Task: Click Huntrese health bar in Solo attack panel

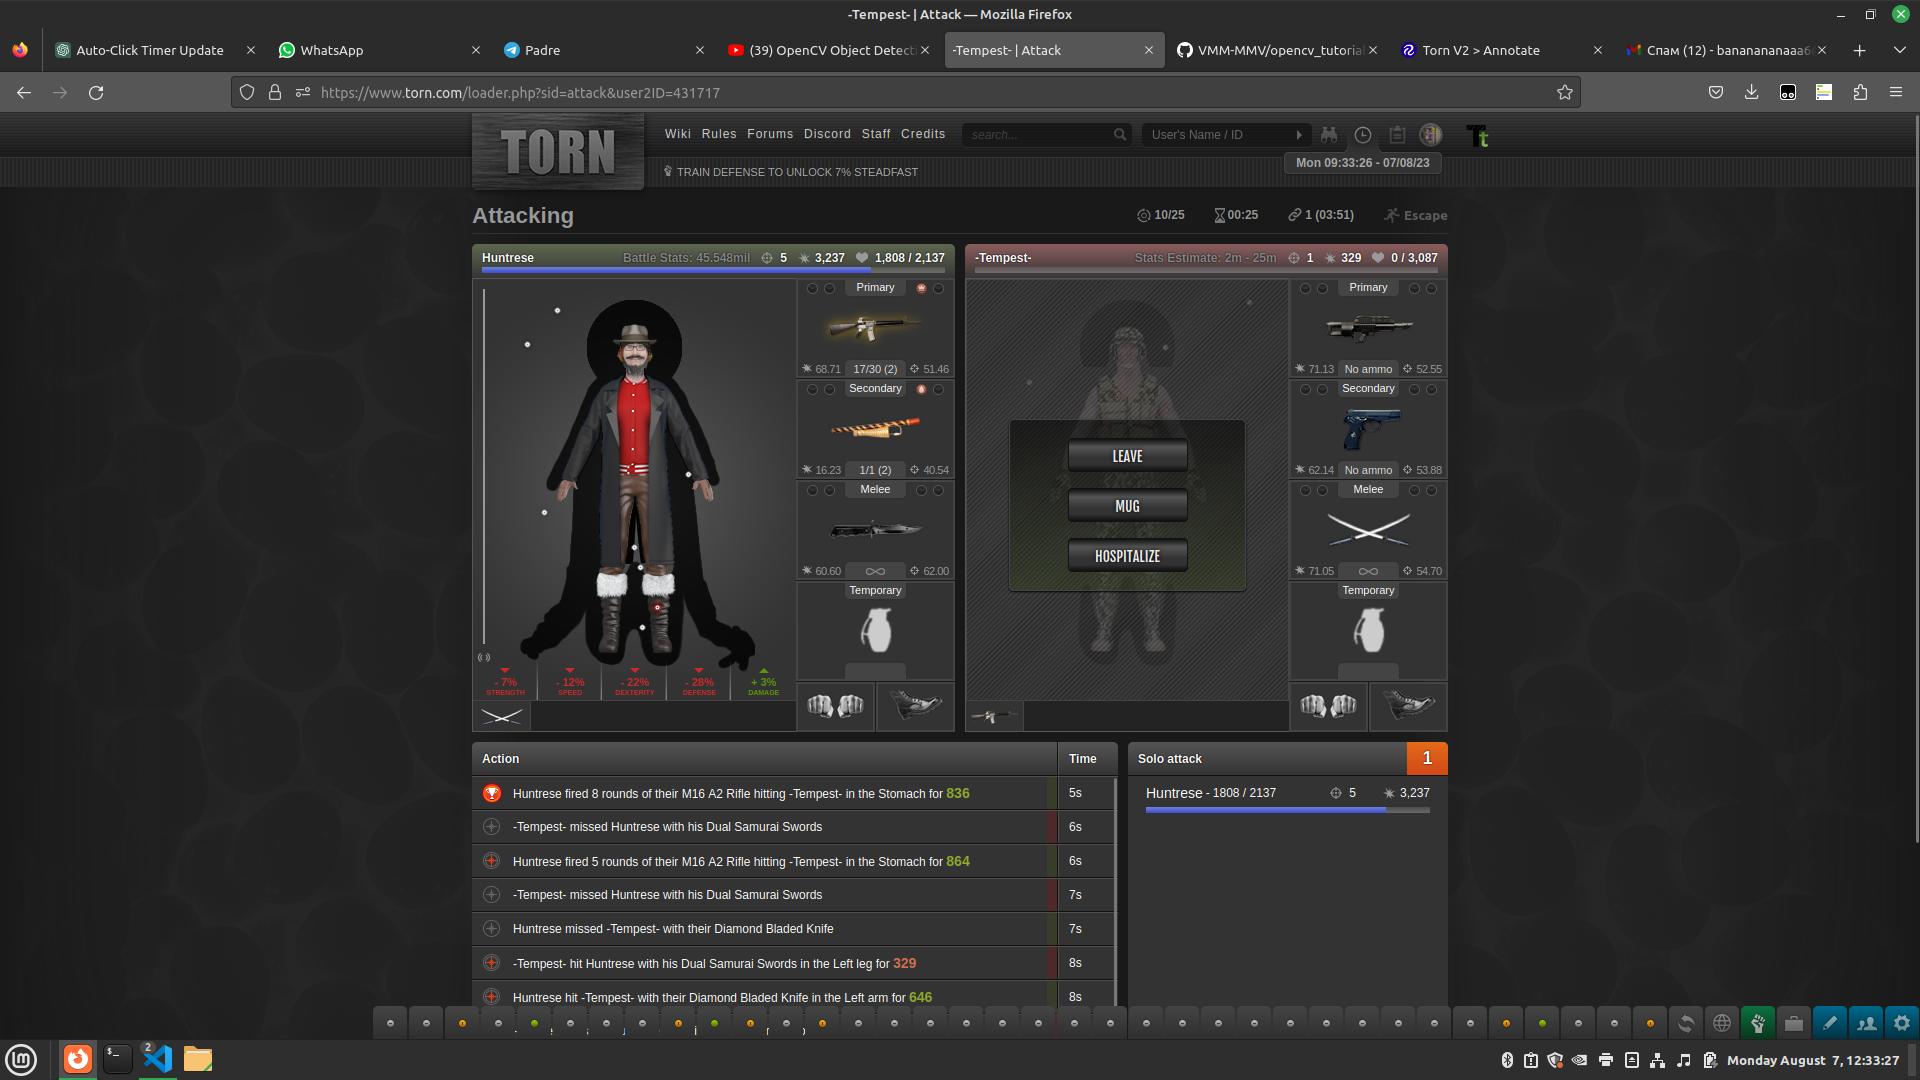Action: pyautogui.click(x=1287, y=810)
